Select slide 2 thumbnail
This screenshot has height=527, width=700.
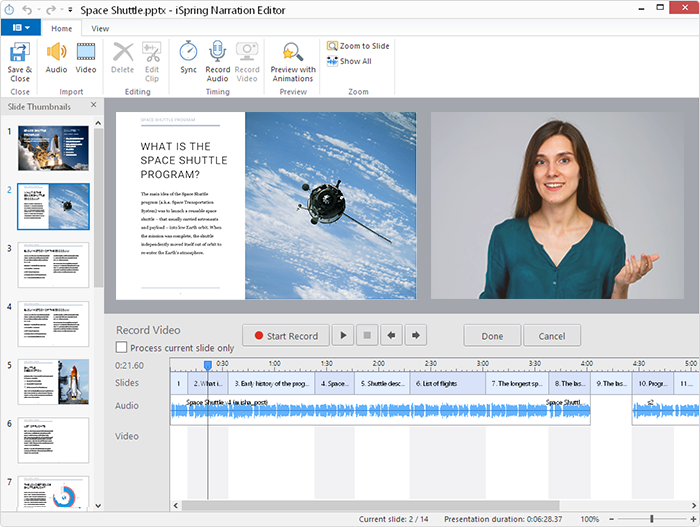point(53,206)
